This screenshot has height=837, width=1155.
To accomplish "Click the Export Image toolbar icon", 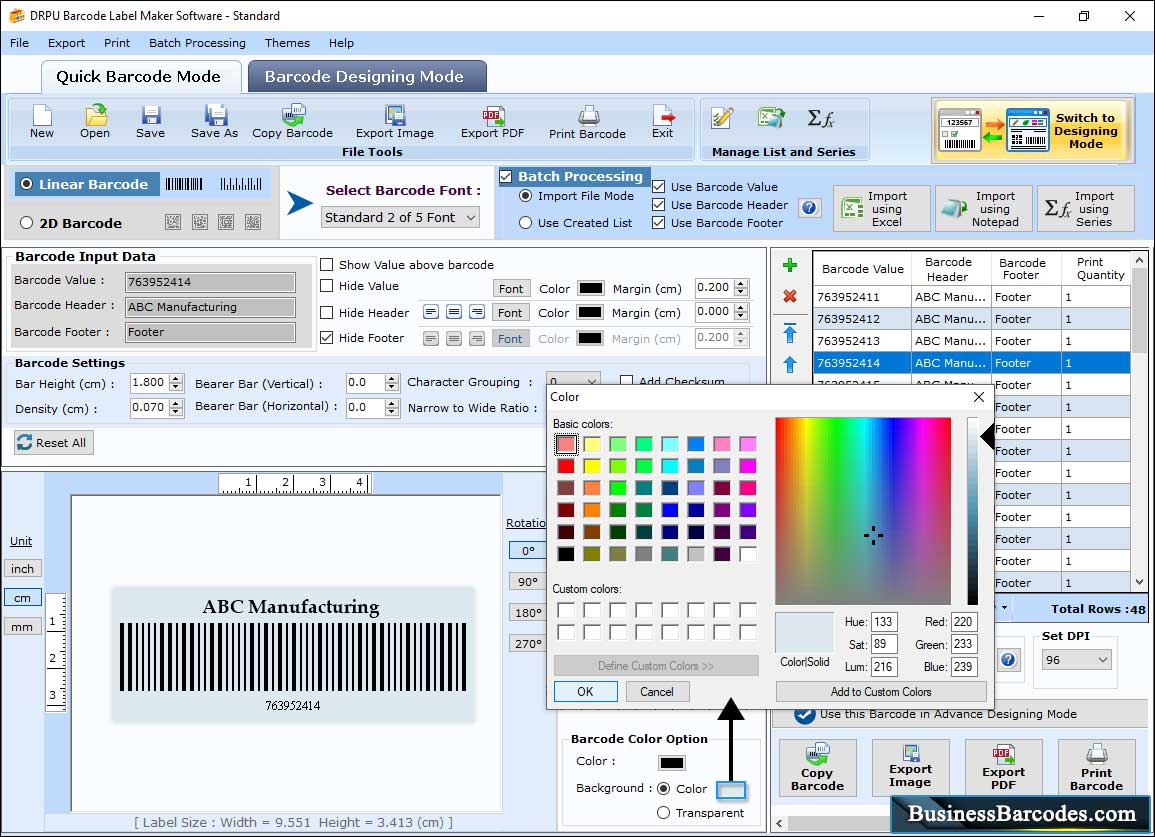I will tap(395, 121).
